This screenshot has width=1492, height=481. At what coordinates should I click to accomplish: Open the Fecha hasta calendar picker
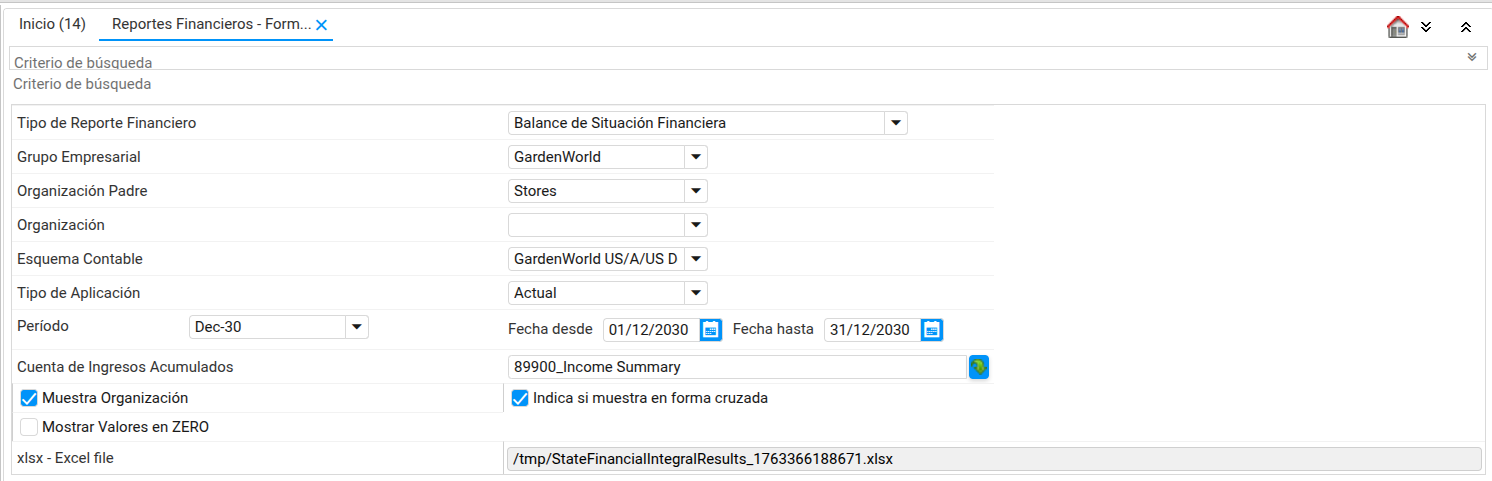click(932, 329)
